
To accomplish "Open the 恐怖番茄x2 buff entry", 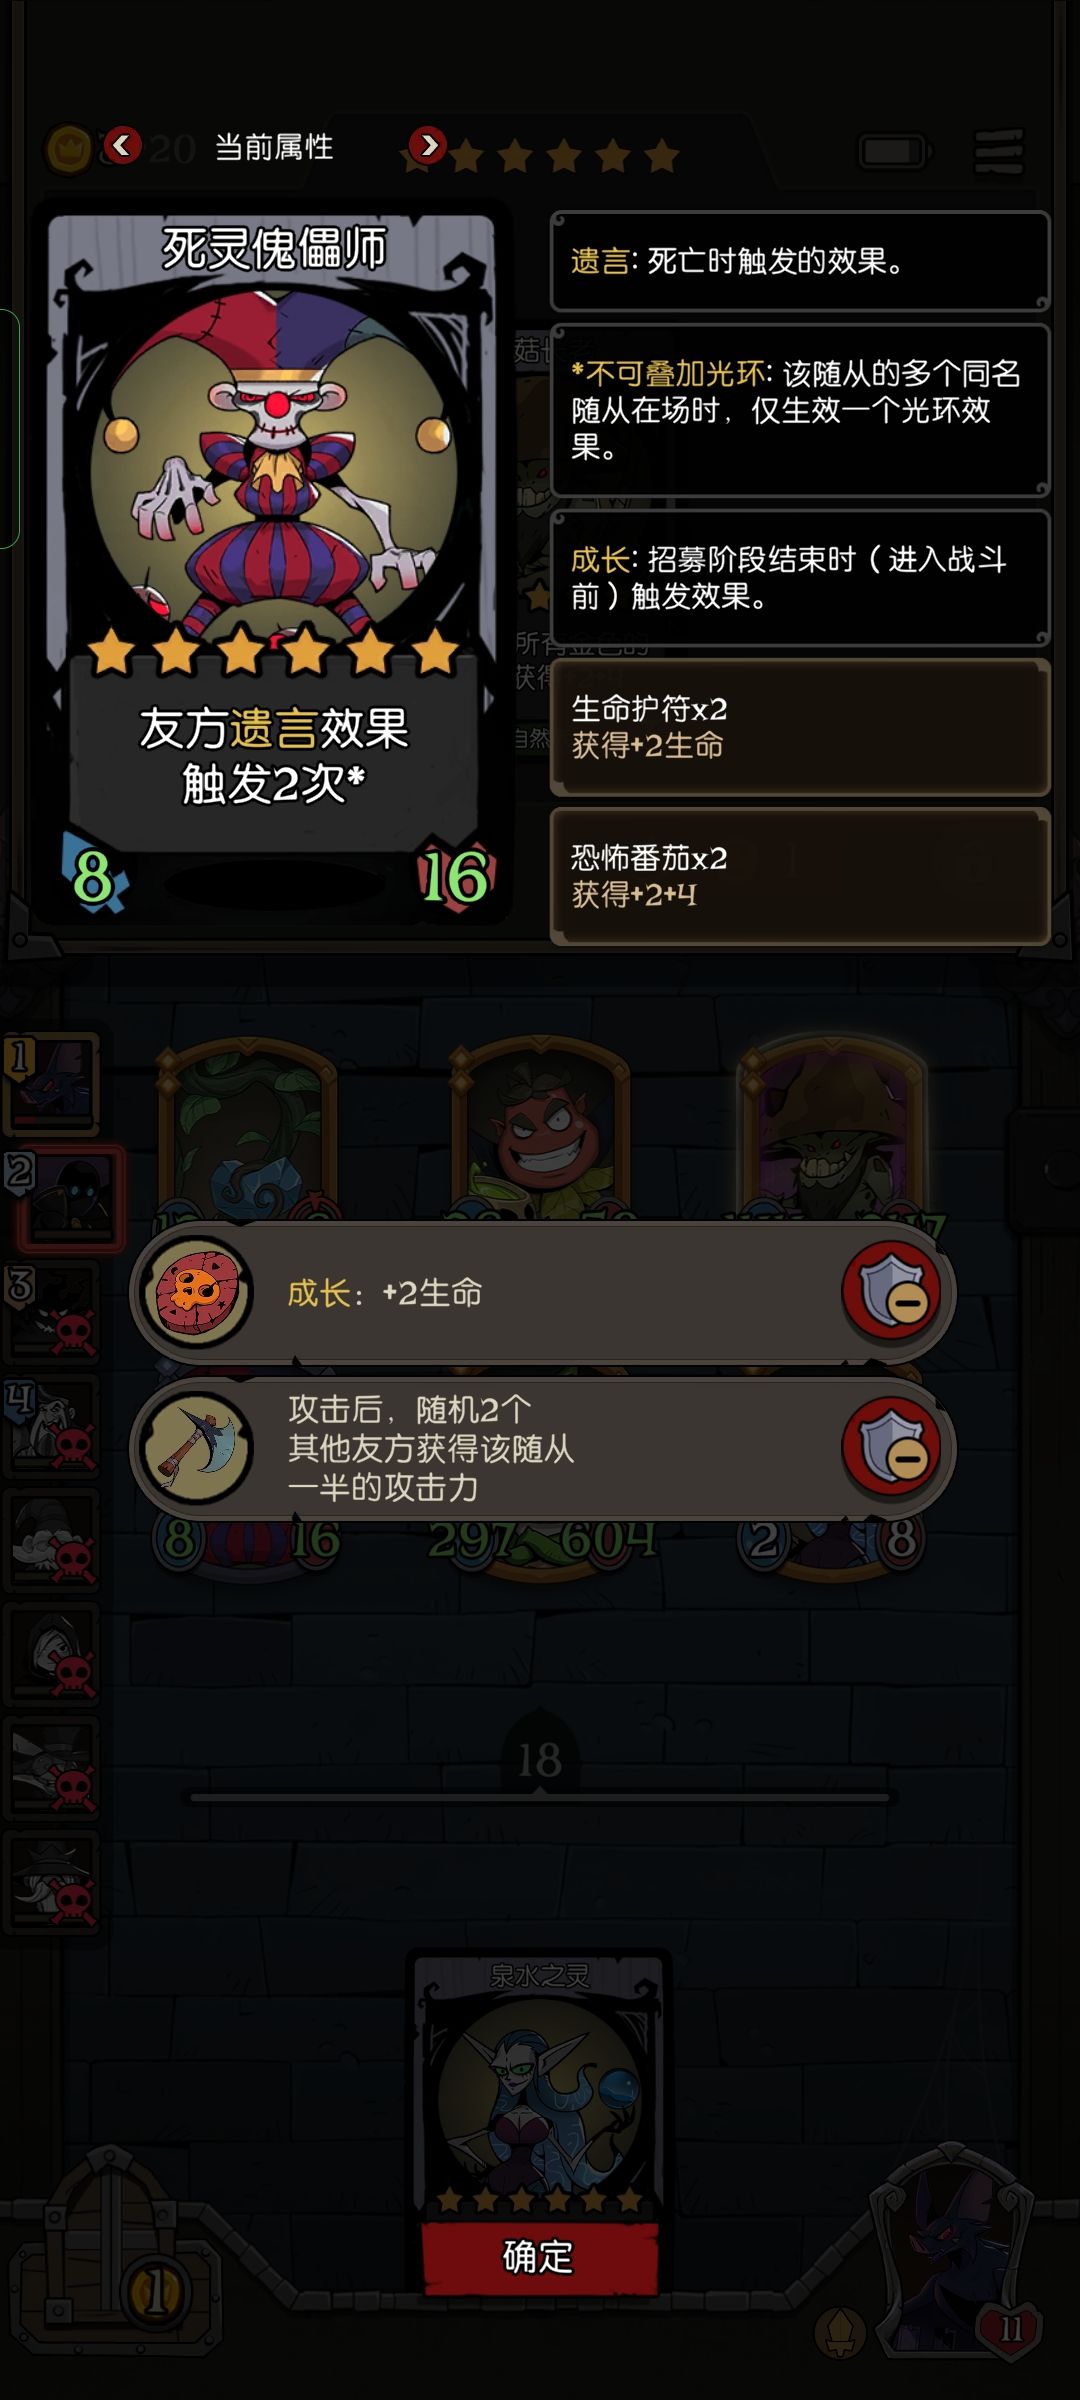I will pyautogui.click(x=800, y=876).
